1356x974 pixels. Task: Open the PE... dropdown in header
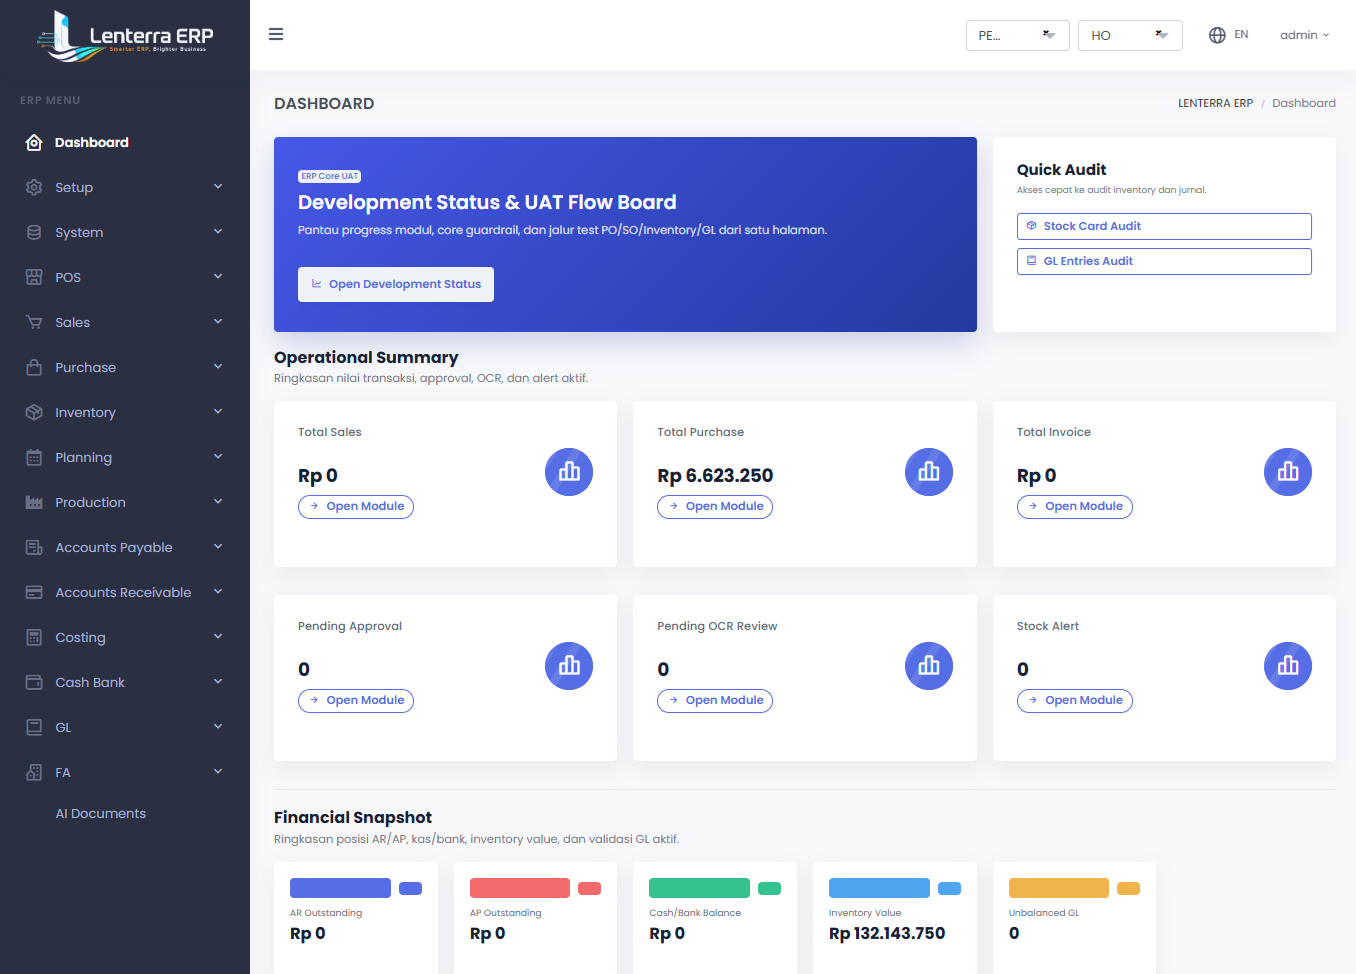tap(1018, 35)
